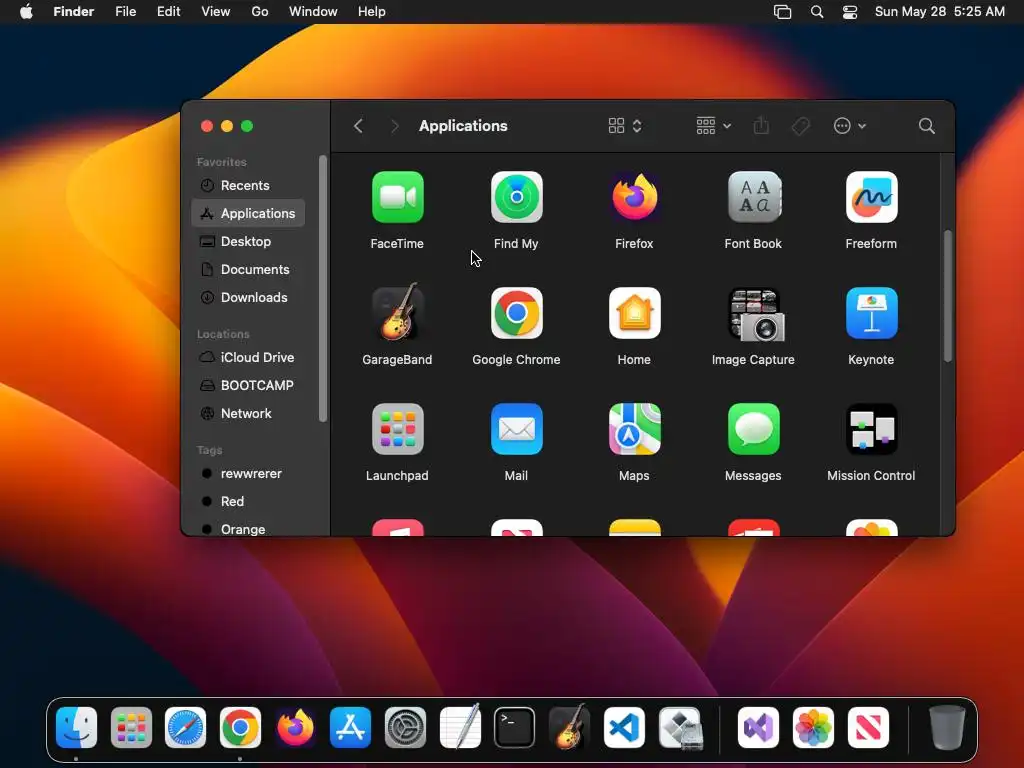This screenshot has height=768, width=1024.
Task: Click the Spotlight search icon in menu bar
Action: 816,12
